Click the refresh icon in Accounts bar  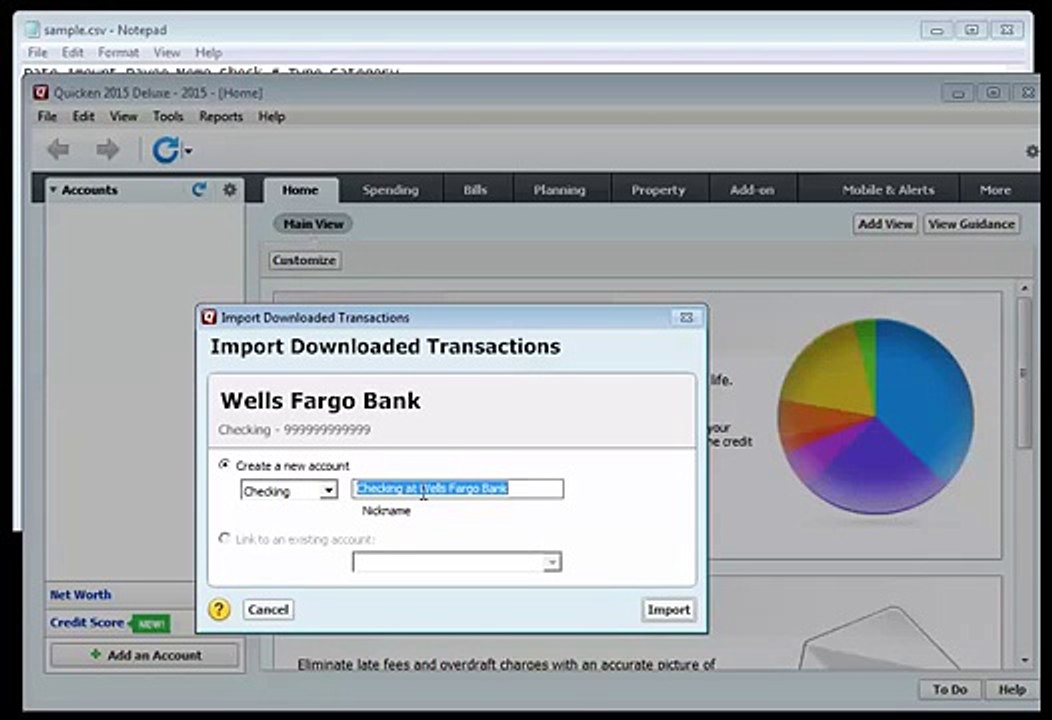pyautogui.click(x=199, y=190)
